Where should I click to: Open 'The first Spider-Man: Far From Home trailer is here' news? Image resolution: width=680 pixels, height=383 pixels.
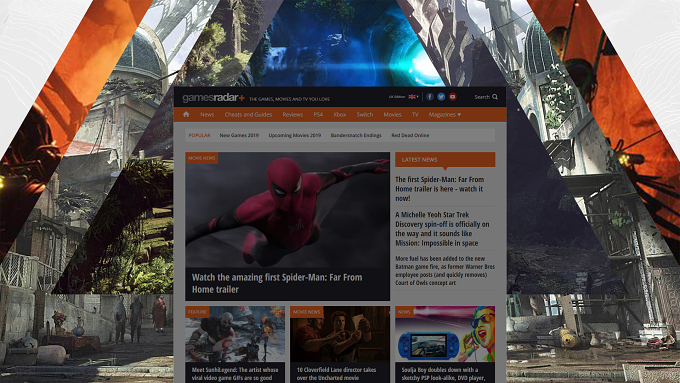[x=439, y=189]
